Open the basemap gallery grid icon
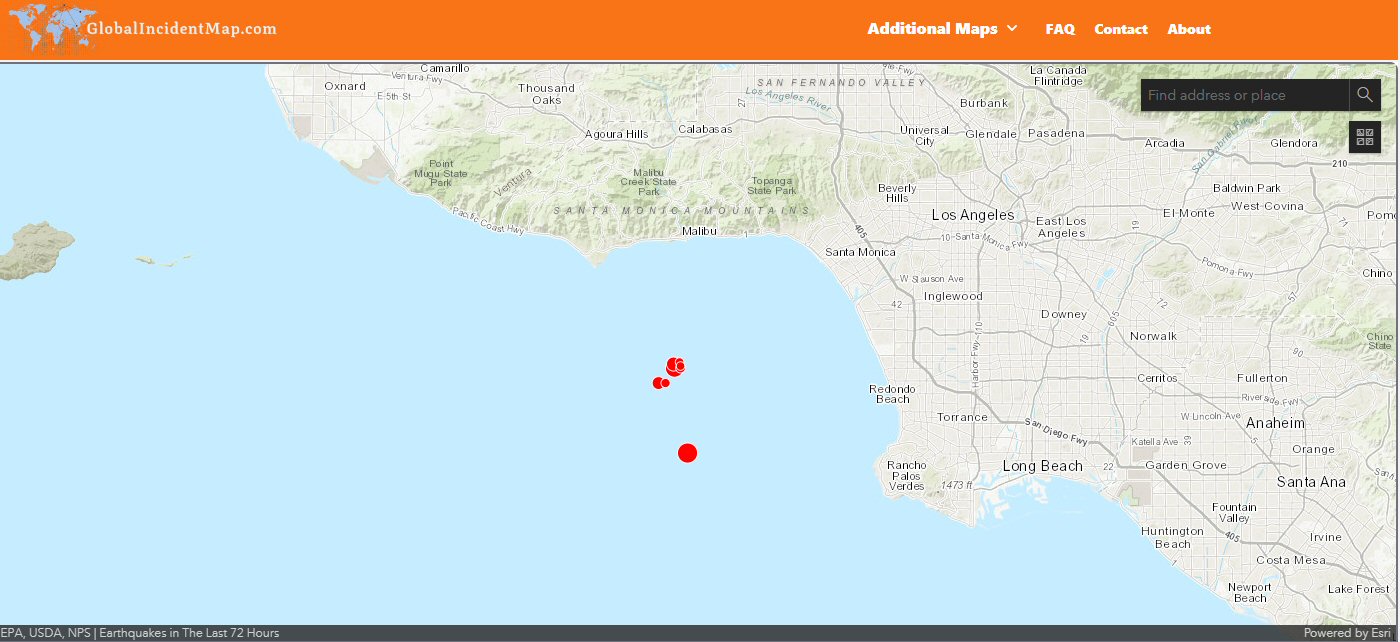The image size is (1400, 642). pyautogui.click(x=1365, y=137)
